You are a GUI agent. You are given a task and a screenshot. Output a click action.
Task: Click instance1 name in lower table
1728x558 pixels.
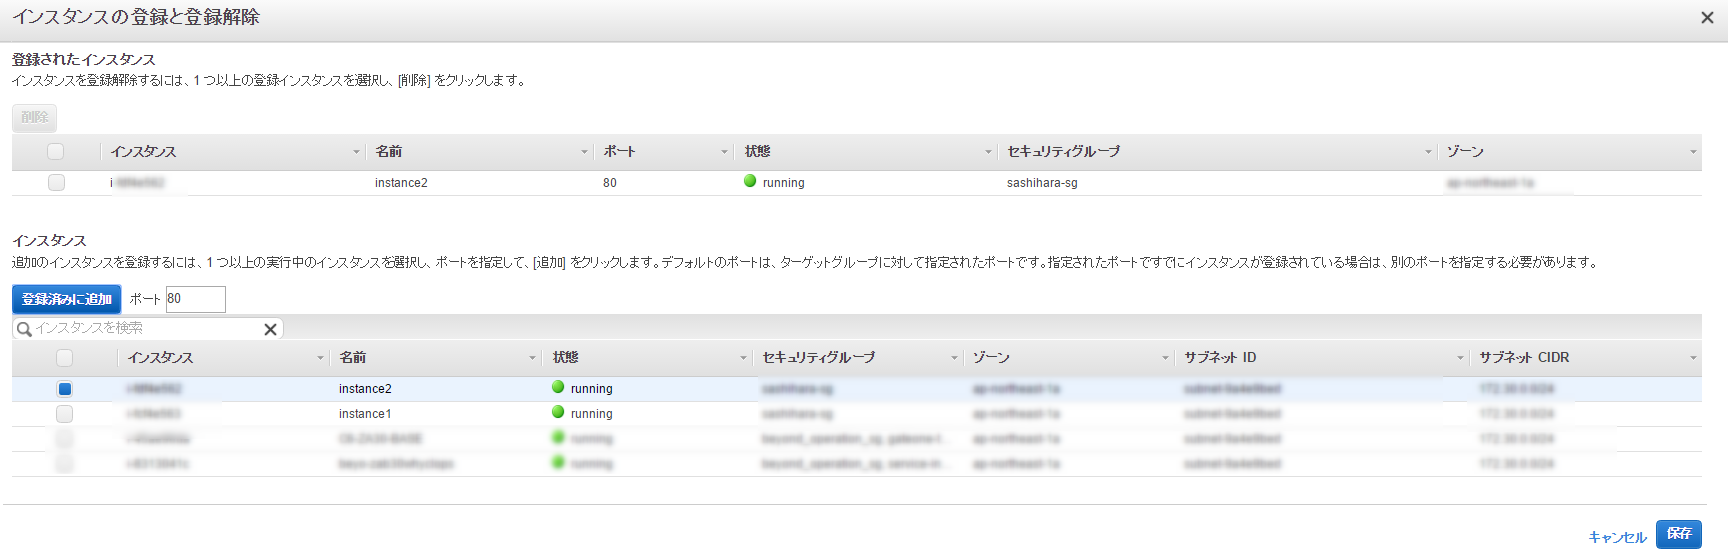(x=365, y=414)
